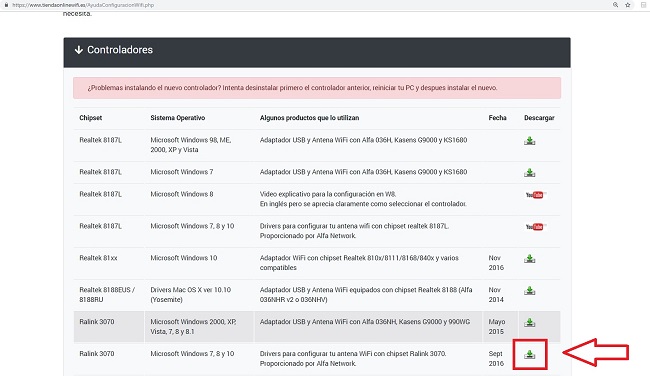Click the browser zoom magnifier icon

coord(616,5)
